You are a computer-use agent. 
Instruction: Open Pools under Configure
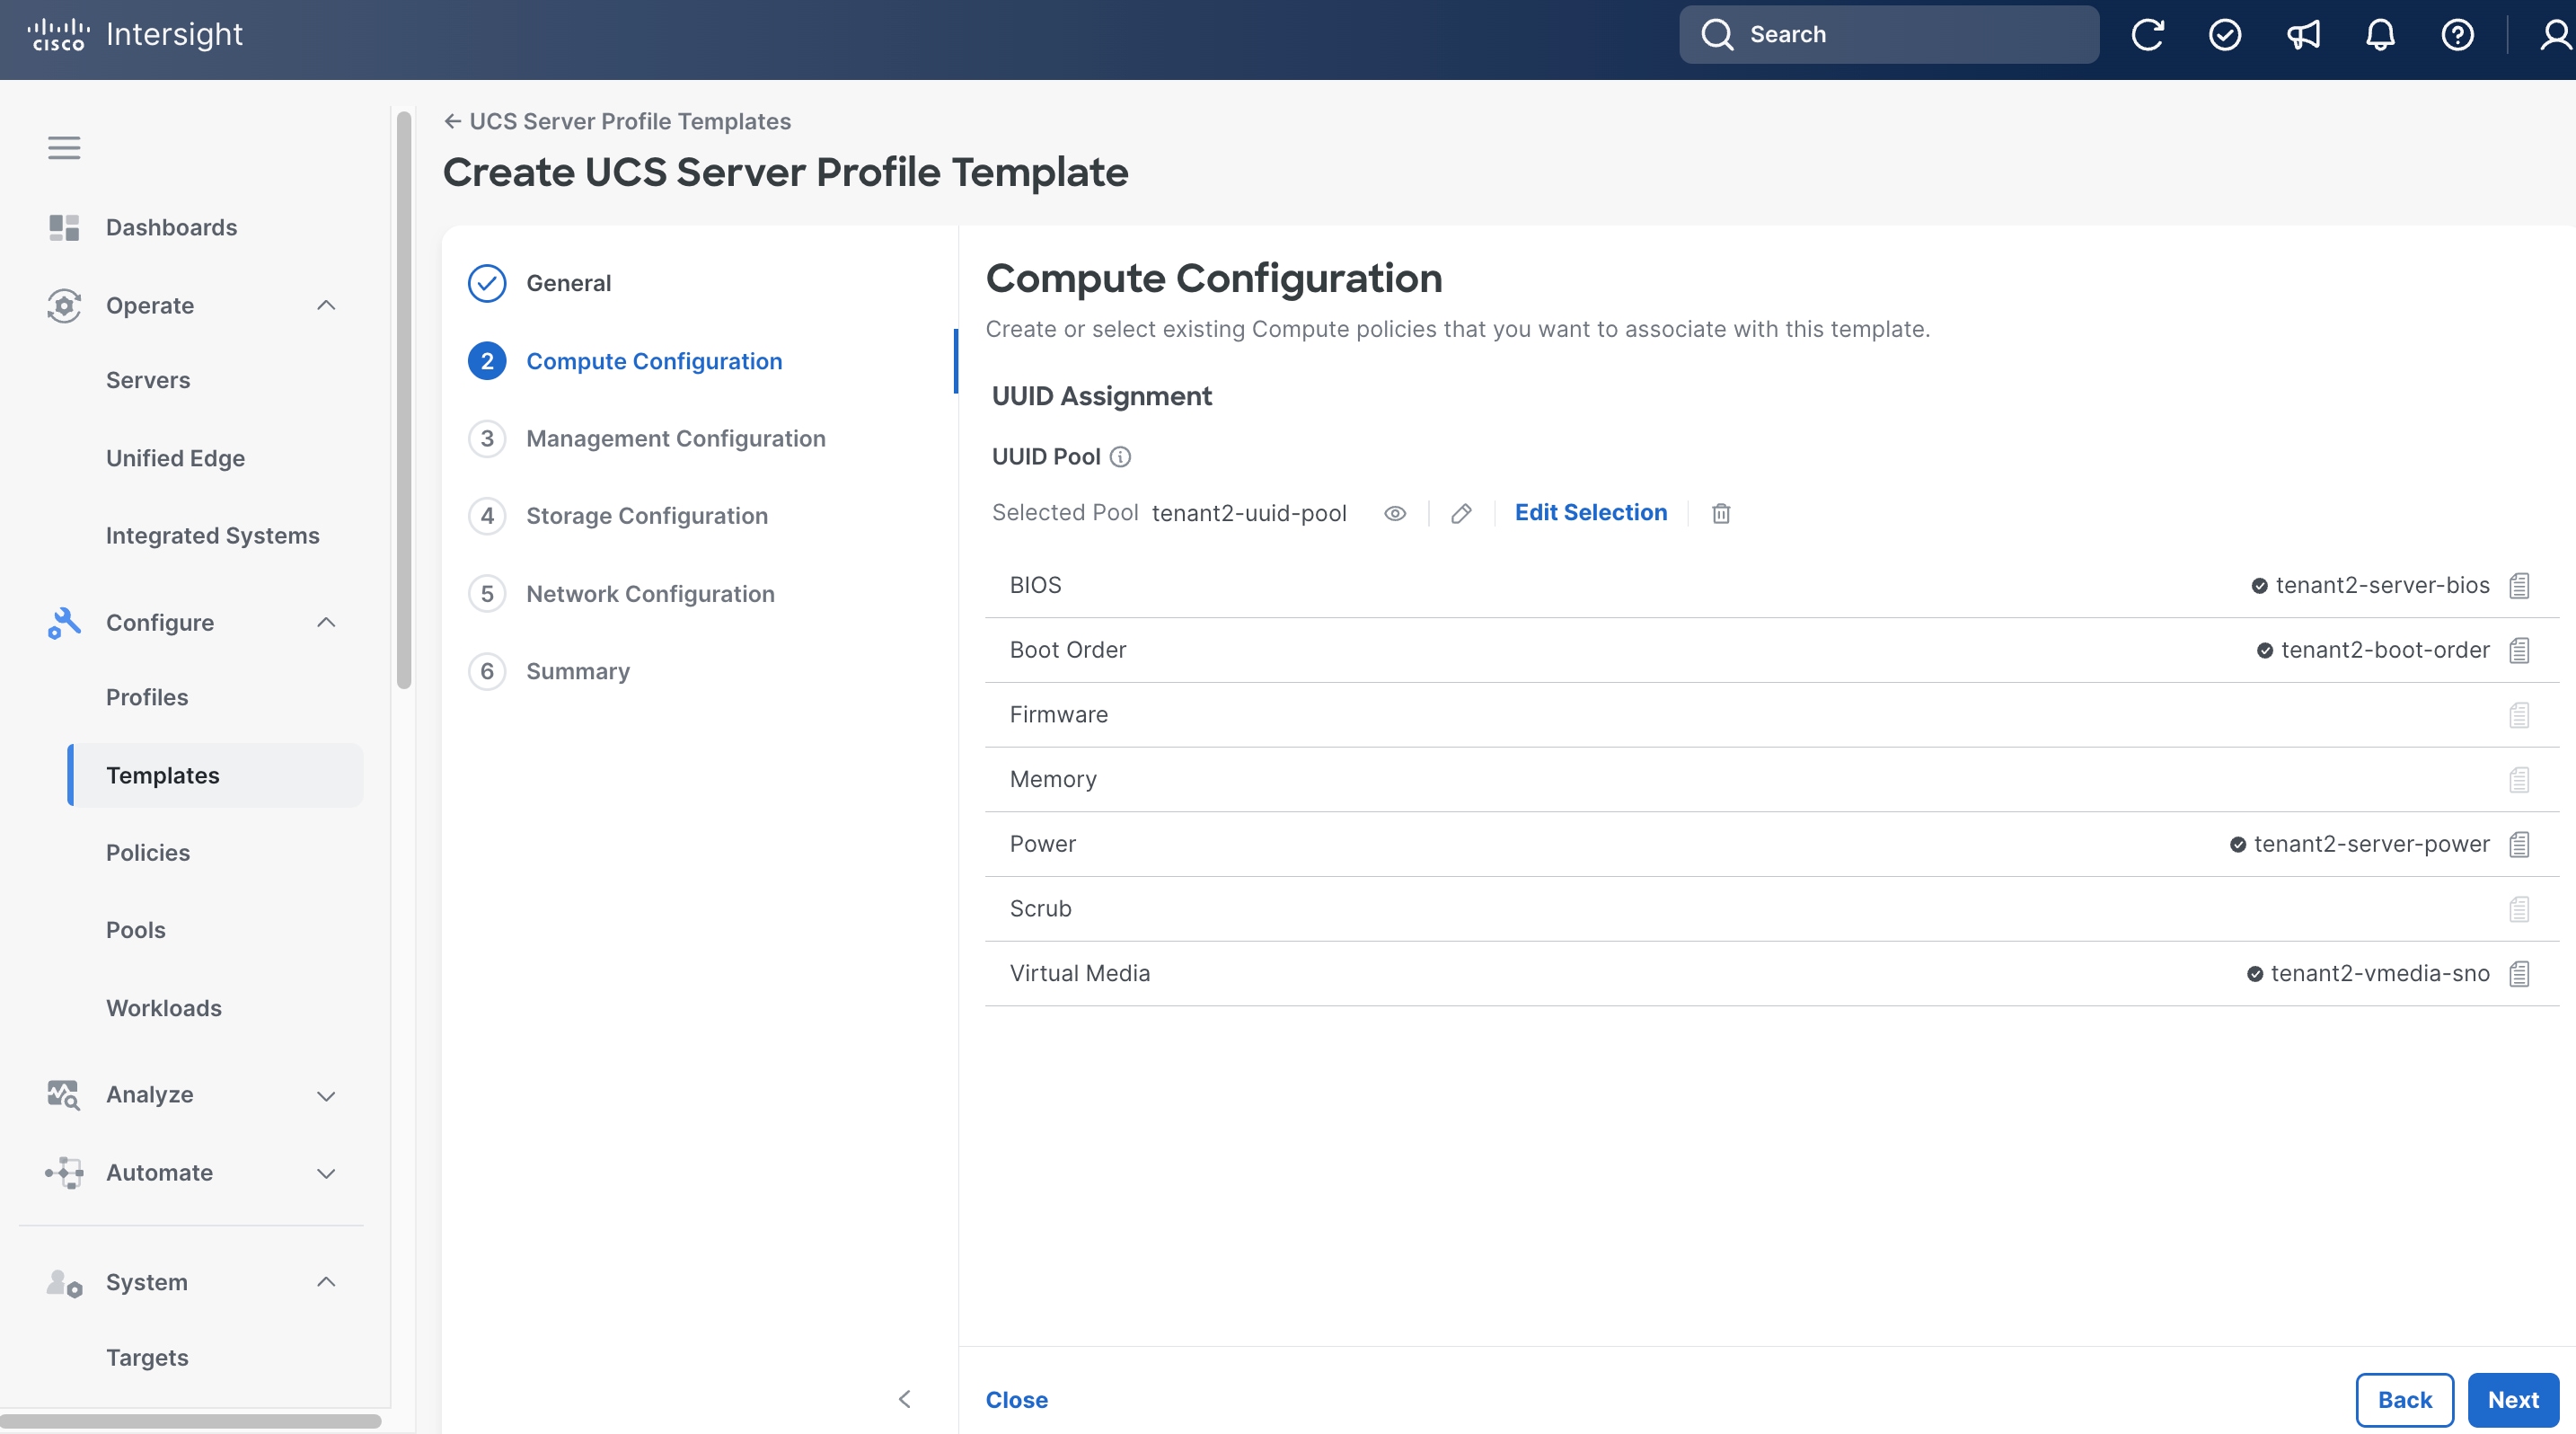[136, 930]
